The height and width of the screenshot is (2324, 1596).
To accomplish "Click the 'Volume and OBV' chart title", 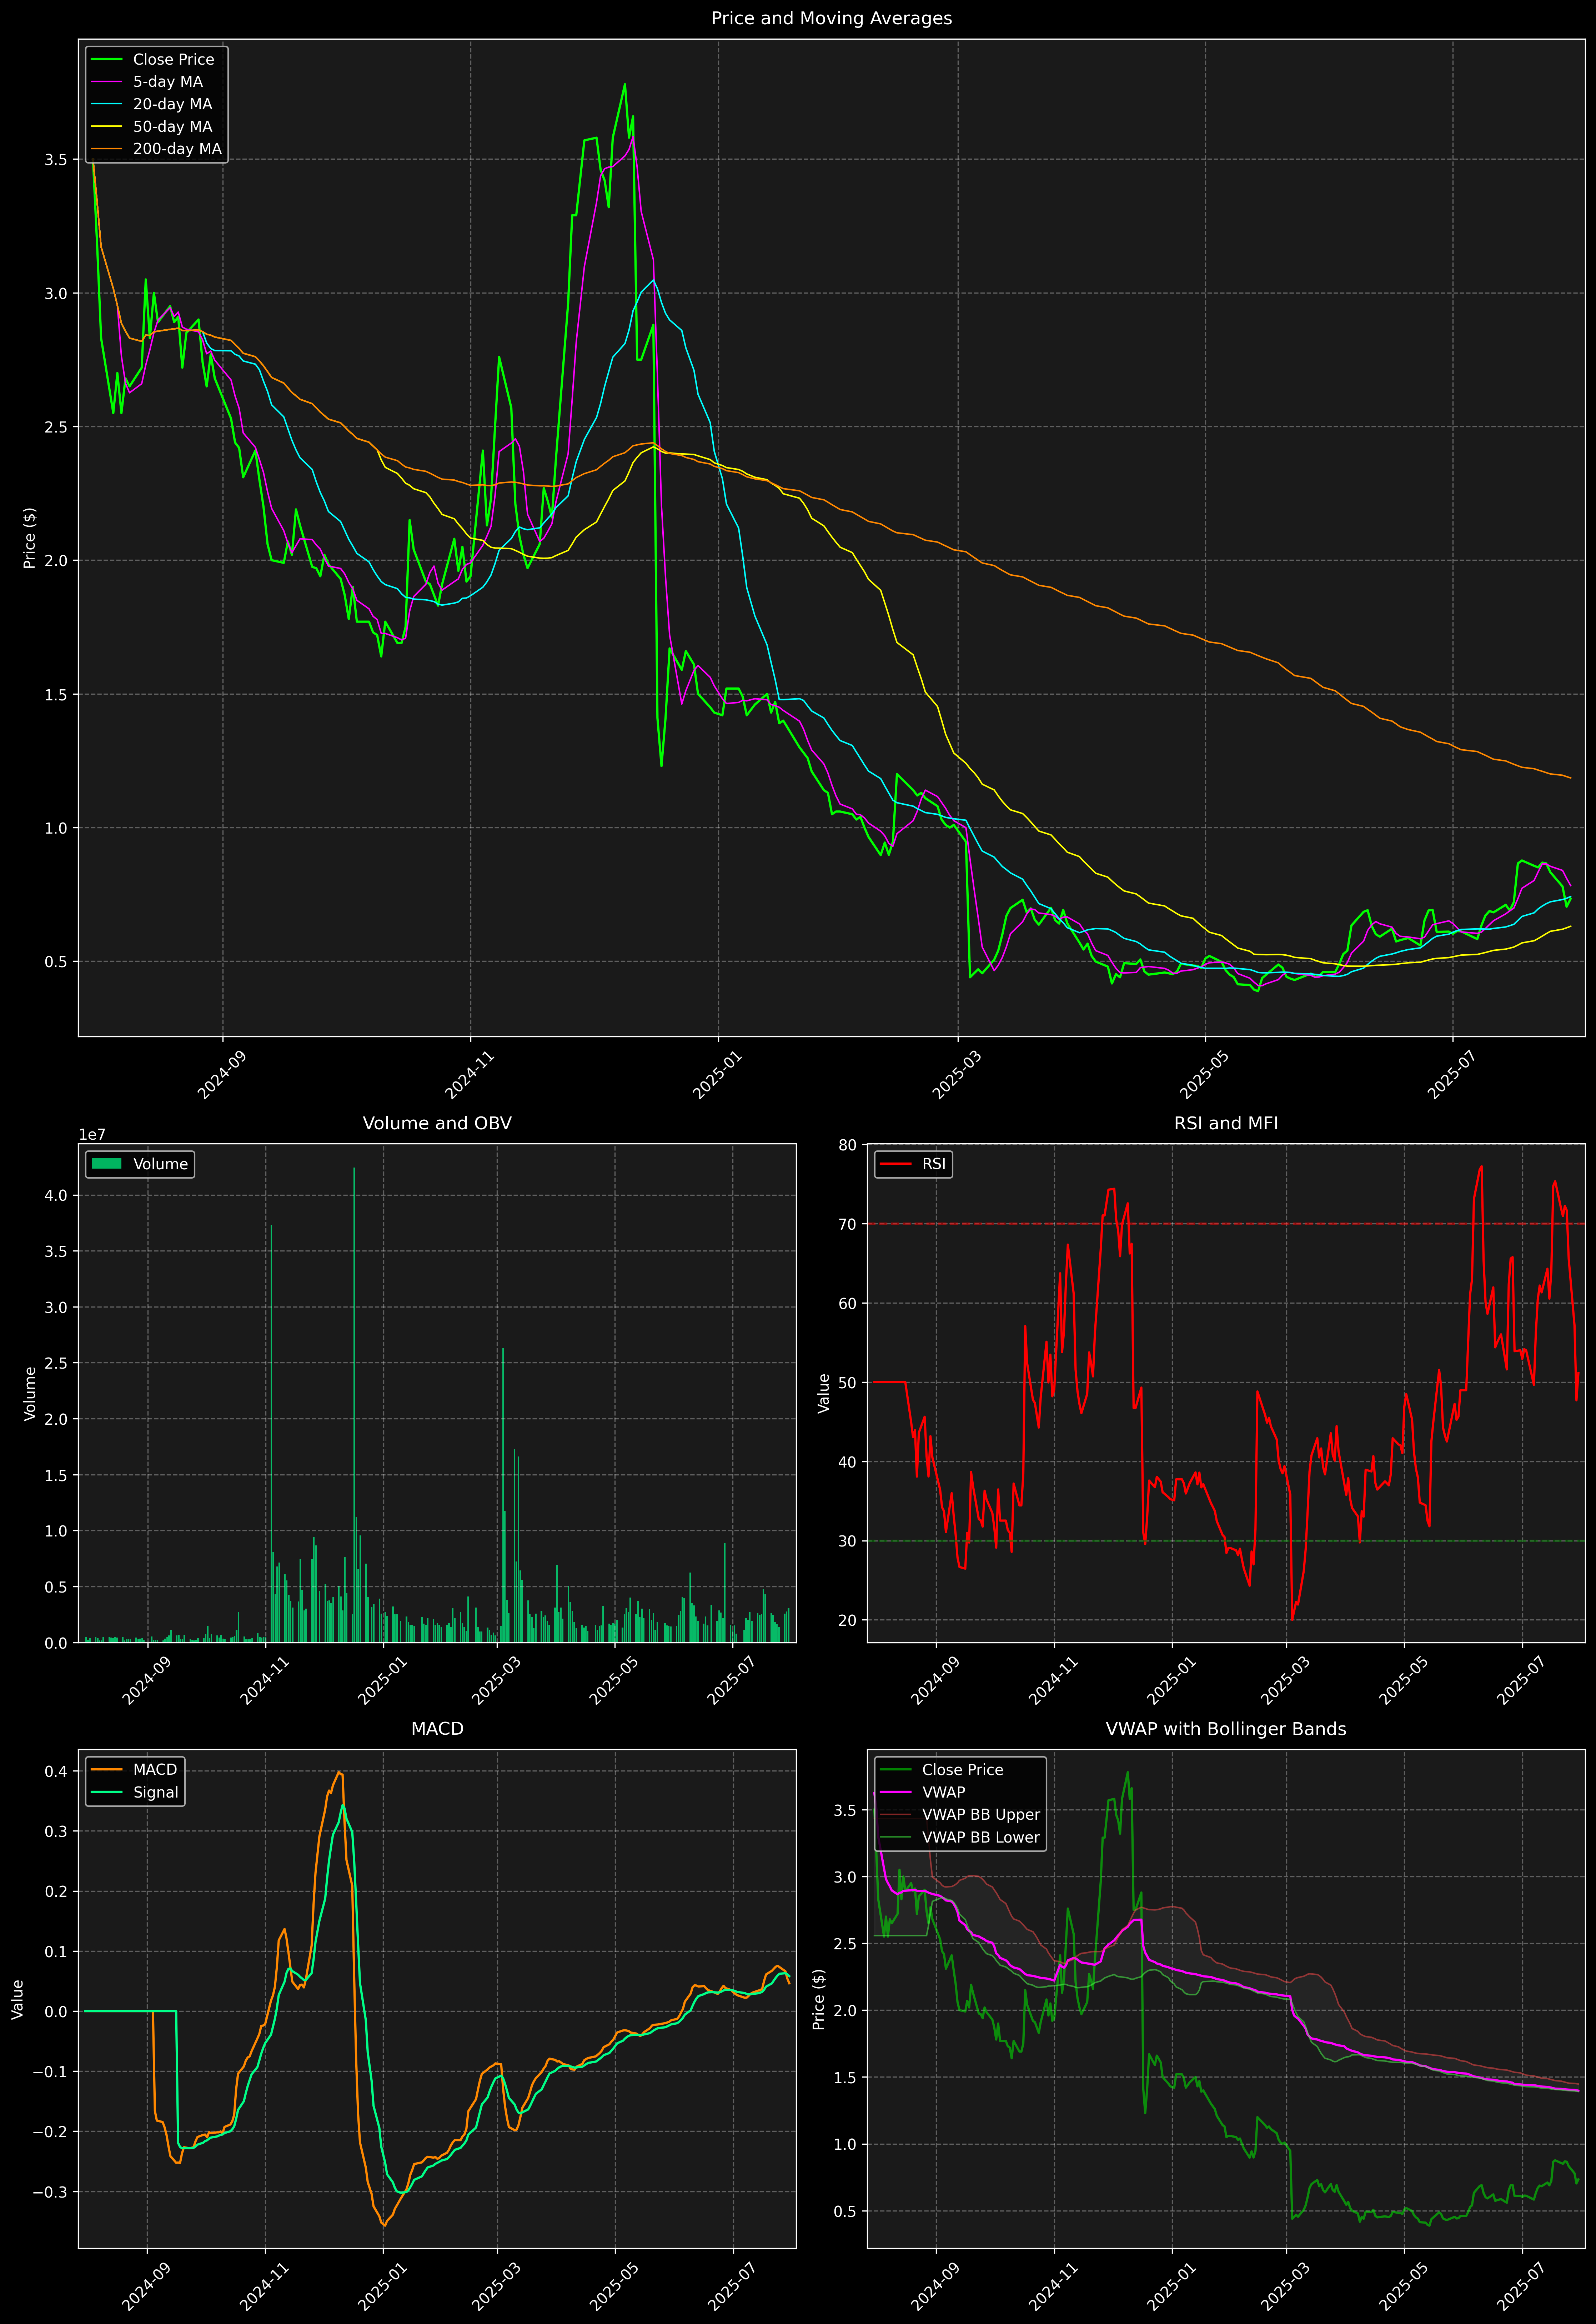I will coord(437,1123).
